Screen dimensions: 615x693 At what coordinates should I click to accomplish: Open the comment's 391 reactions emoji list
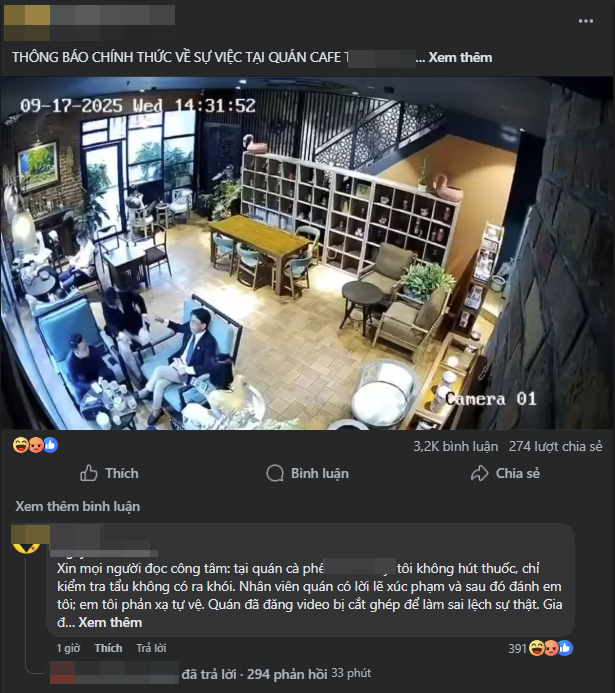551,648
